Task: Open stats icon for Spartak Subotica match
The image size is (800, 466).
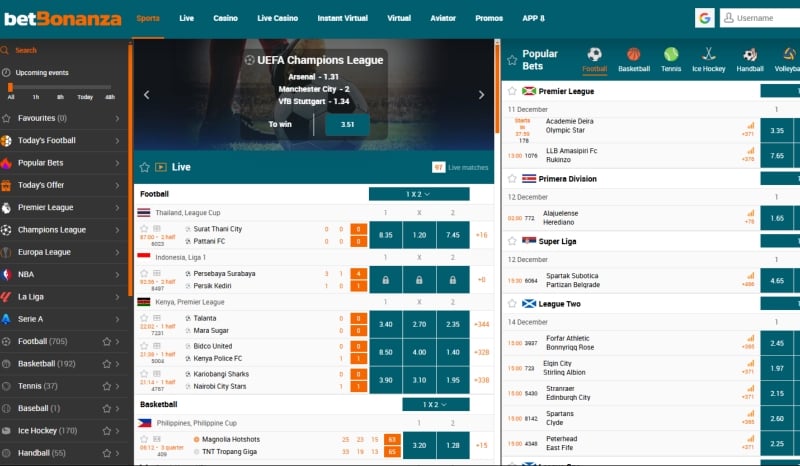Action: pyautogui.click(x=751, y=276)
